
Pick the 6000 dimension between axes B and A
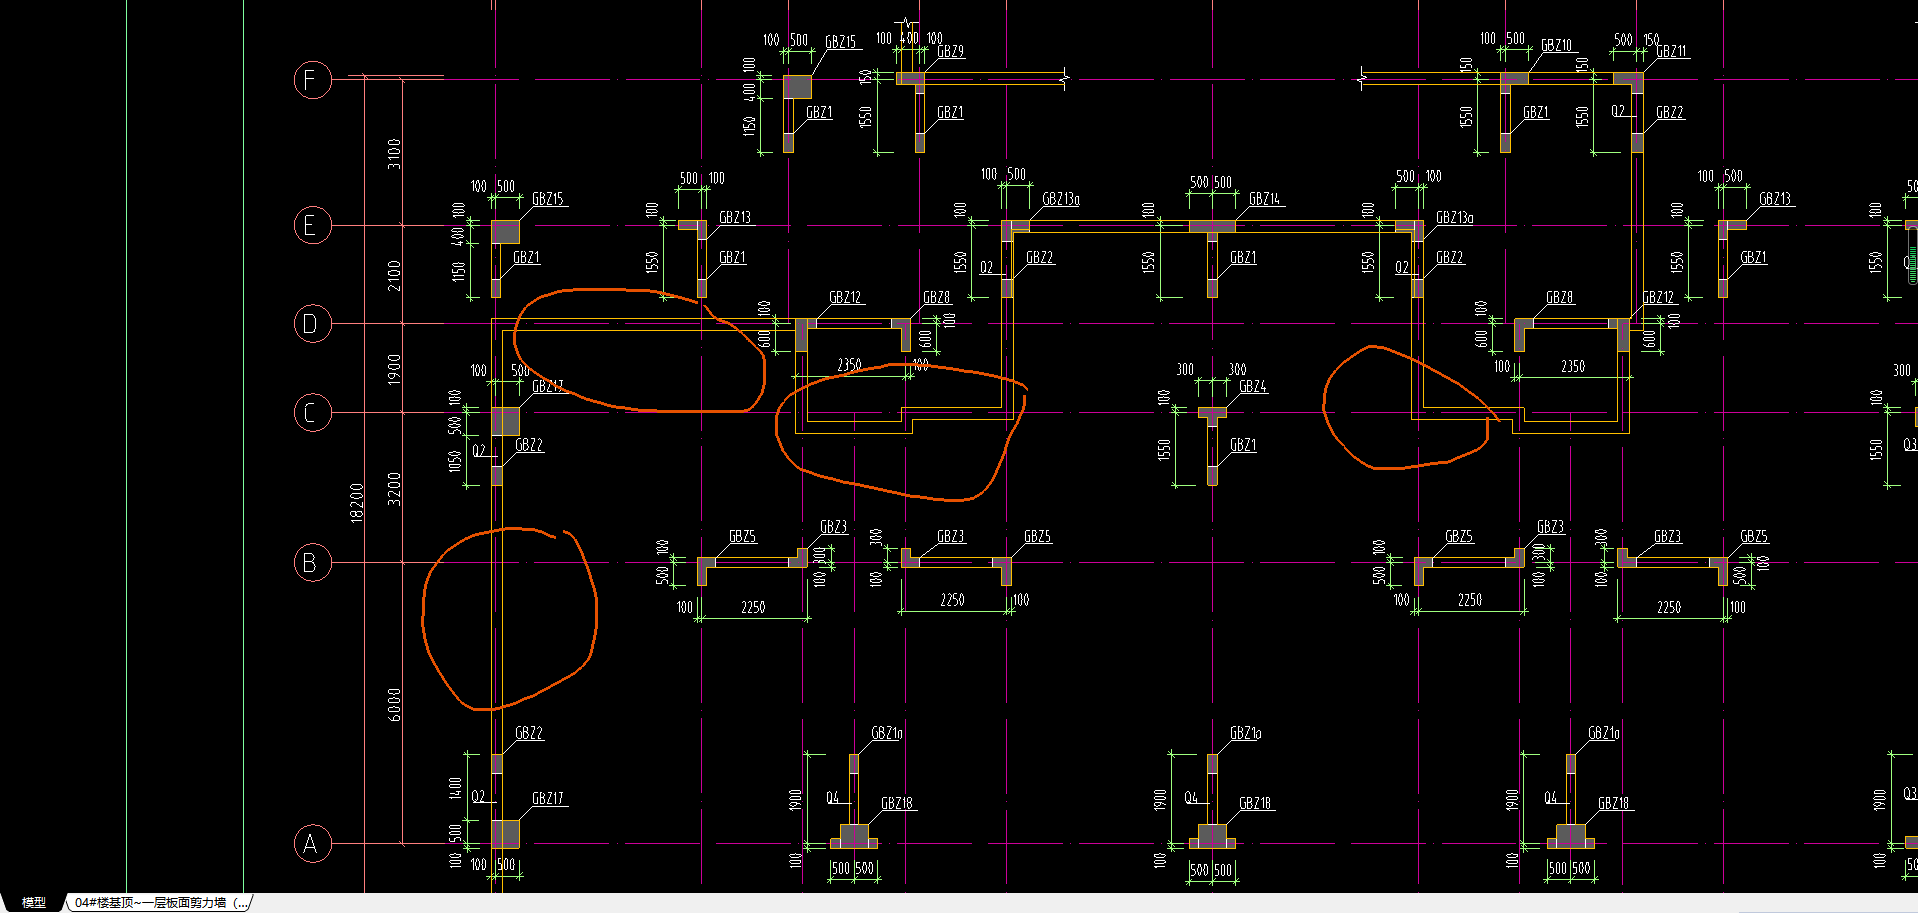click(x=394, y=704)
